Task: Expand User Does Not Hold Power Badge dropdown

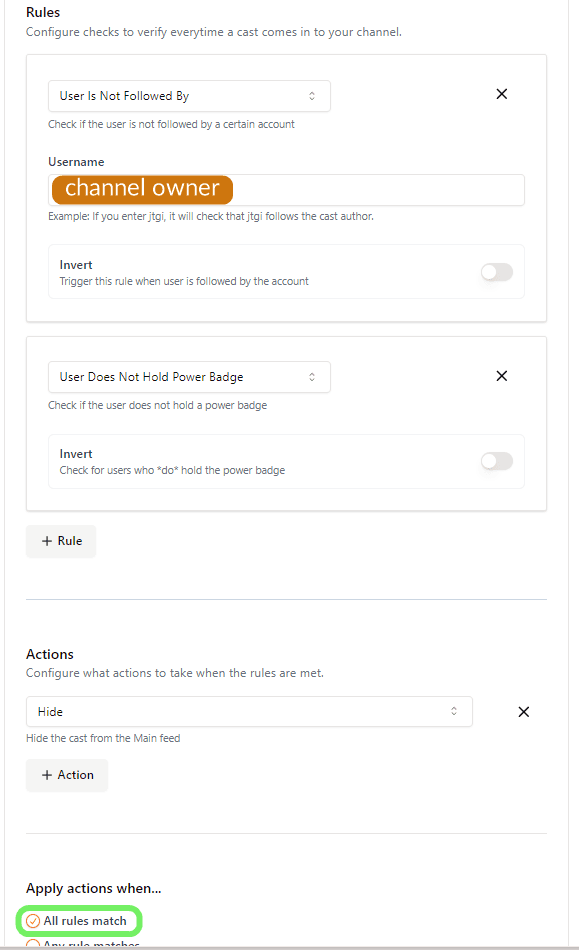Action: coord(190,377)
